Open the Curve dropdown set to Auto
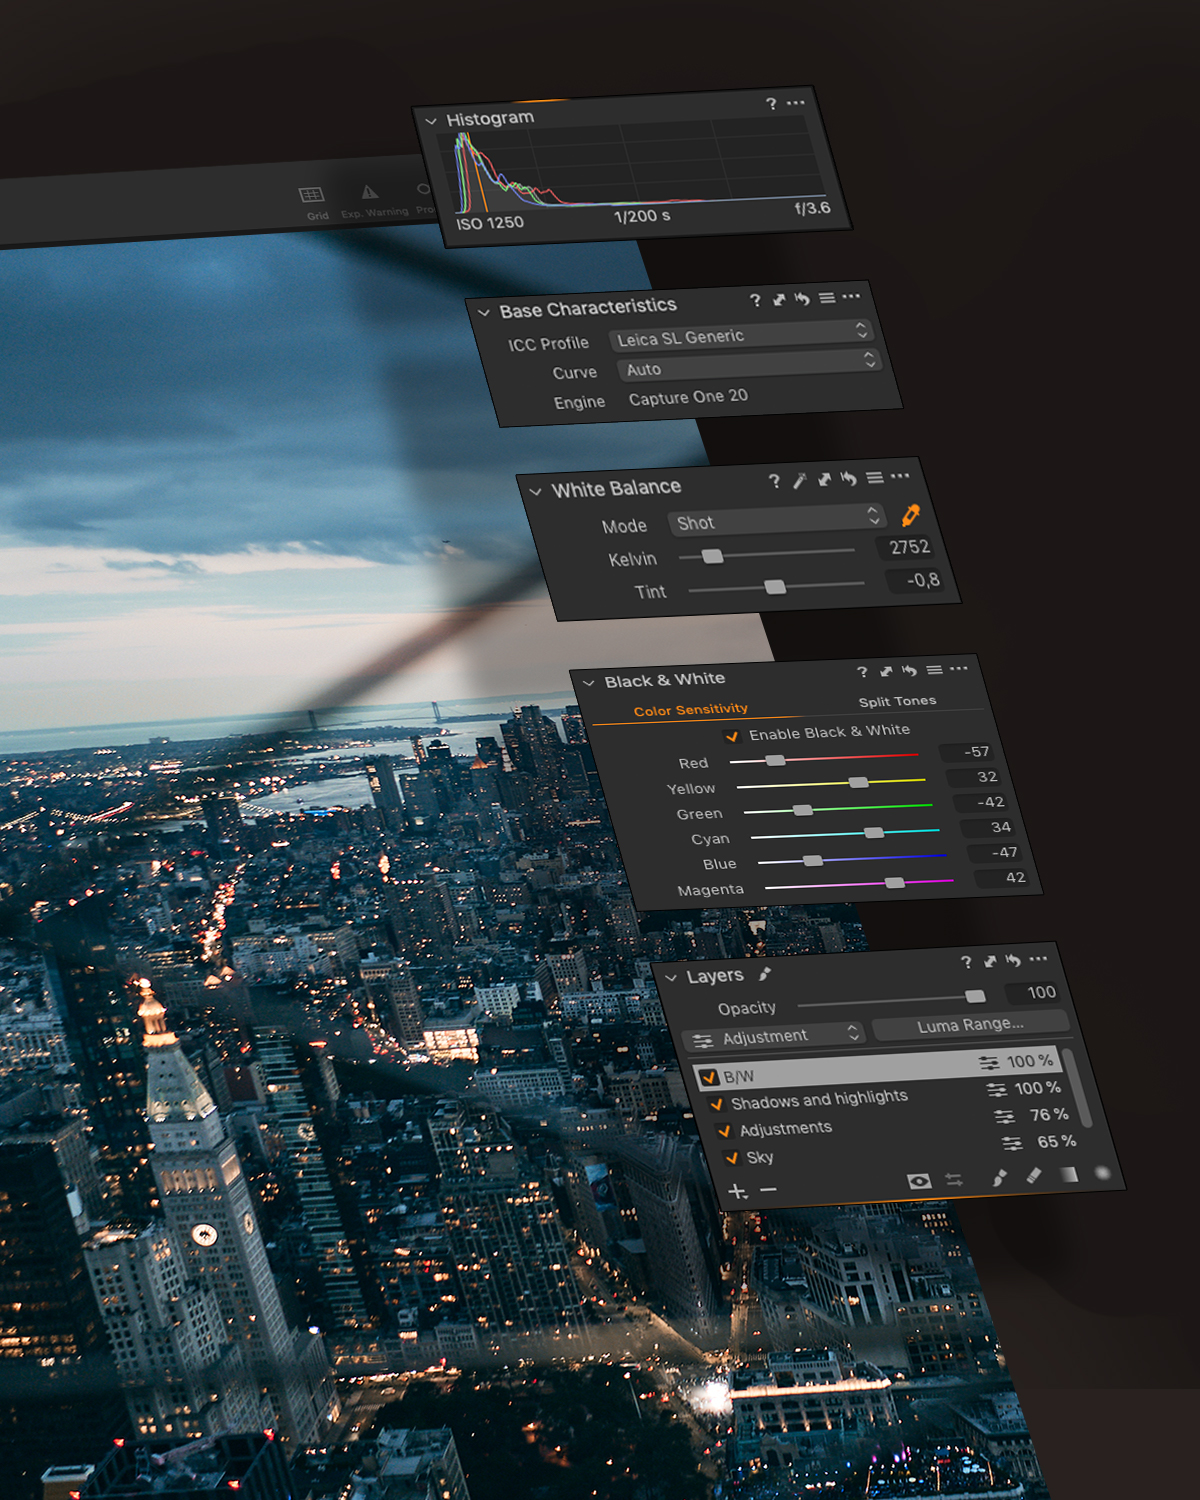This screenshot has height=1500, width=1200. point(748,365)
